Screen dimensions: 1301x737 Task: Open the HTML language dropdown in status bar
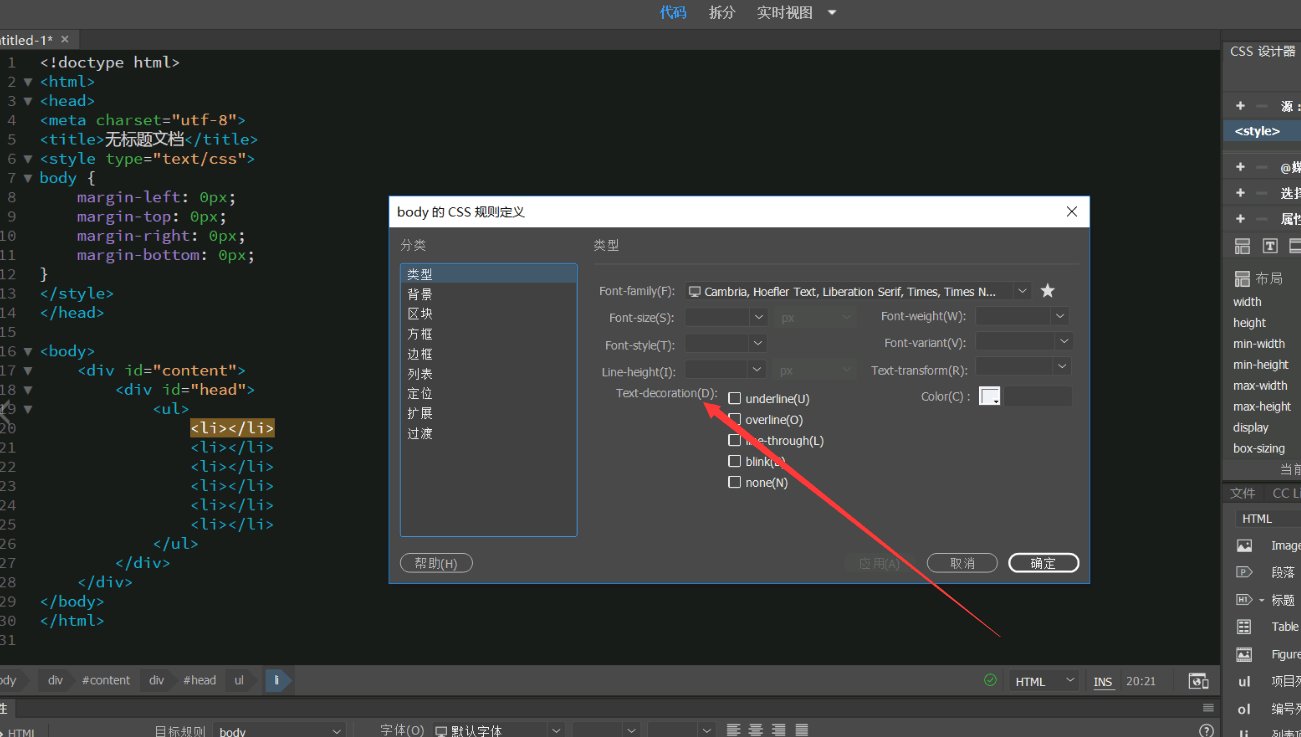tap(1043, 681)
